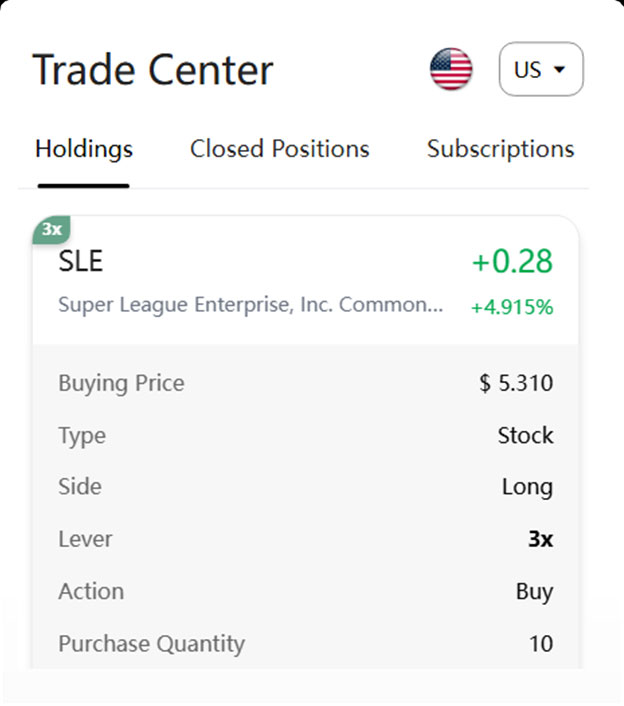Click the bold 3x Lever value

tap(540, 539)
